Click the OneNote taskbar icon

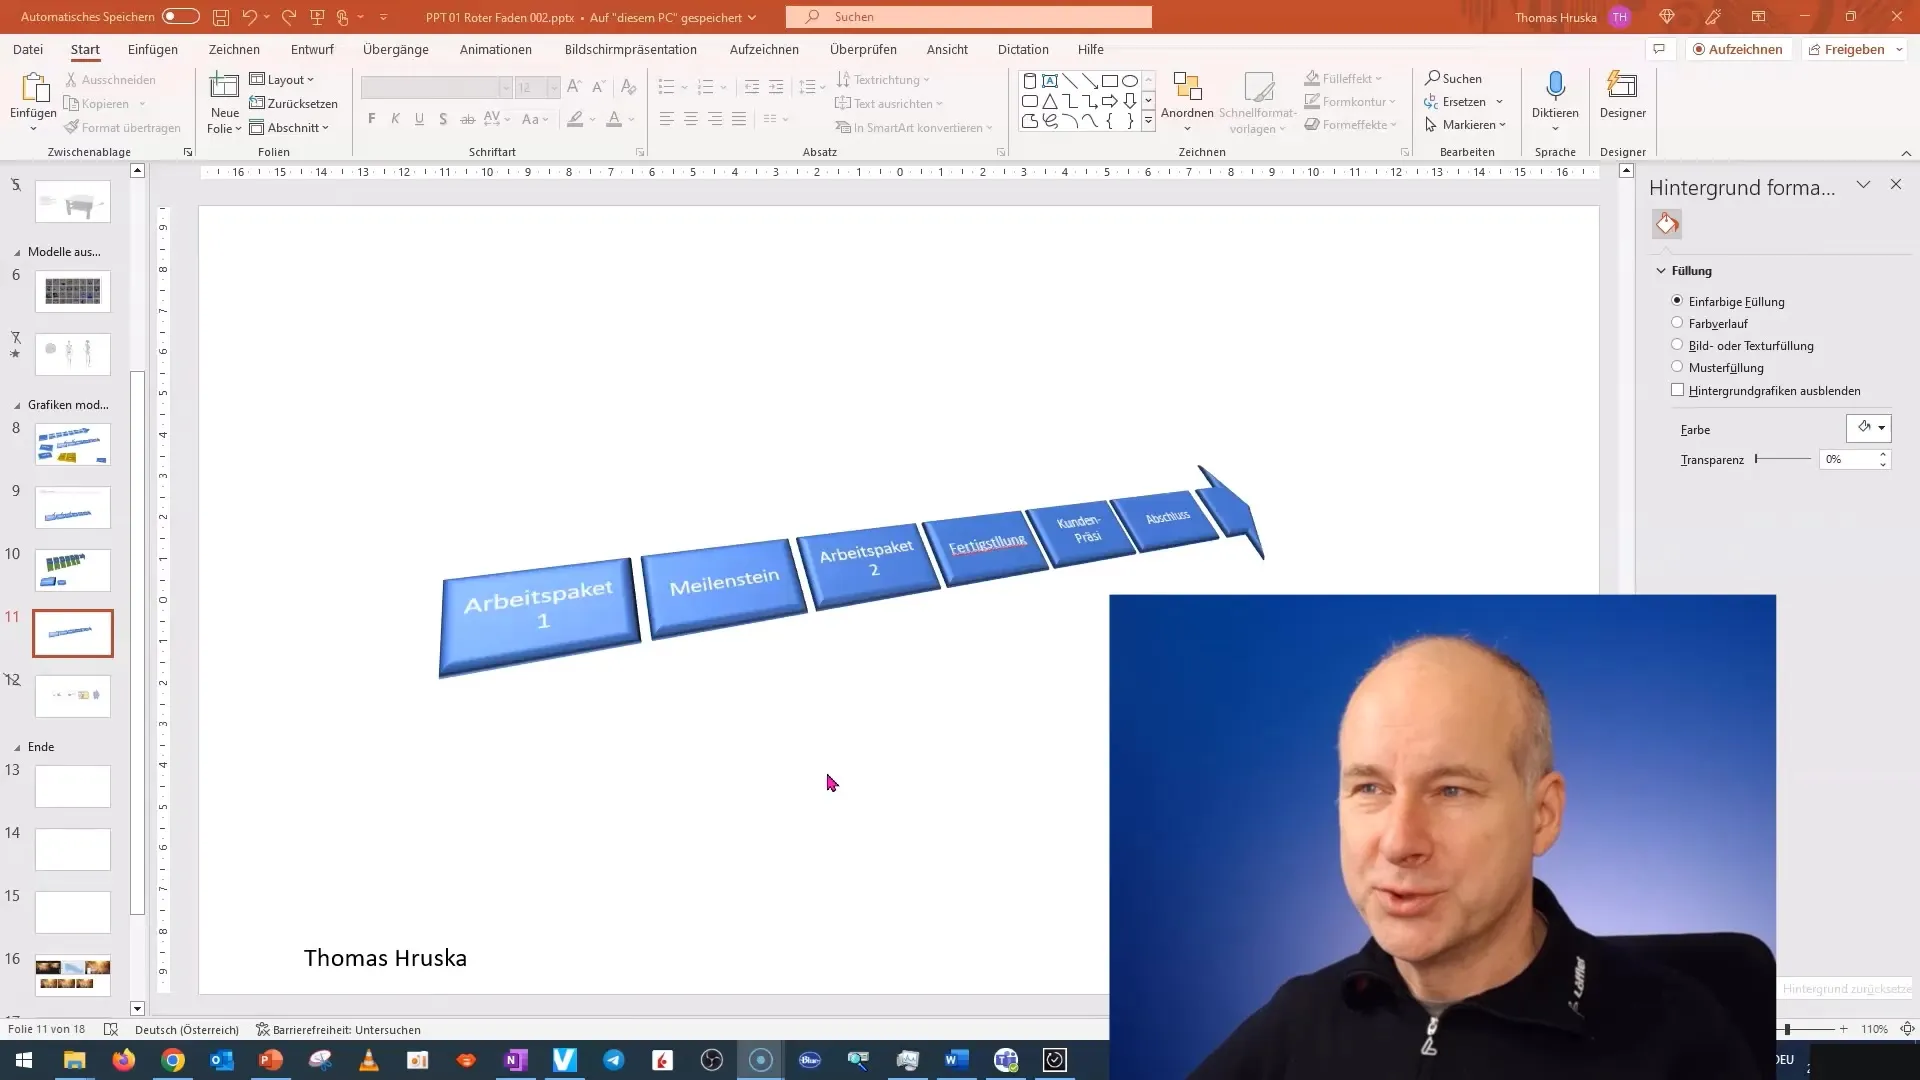(x=516, y=1060)
